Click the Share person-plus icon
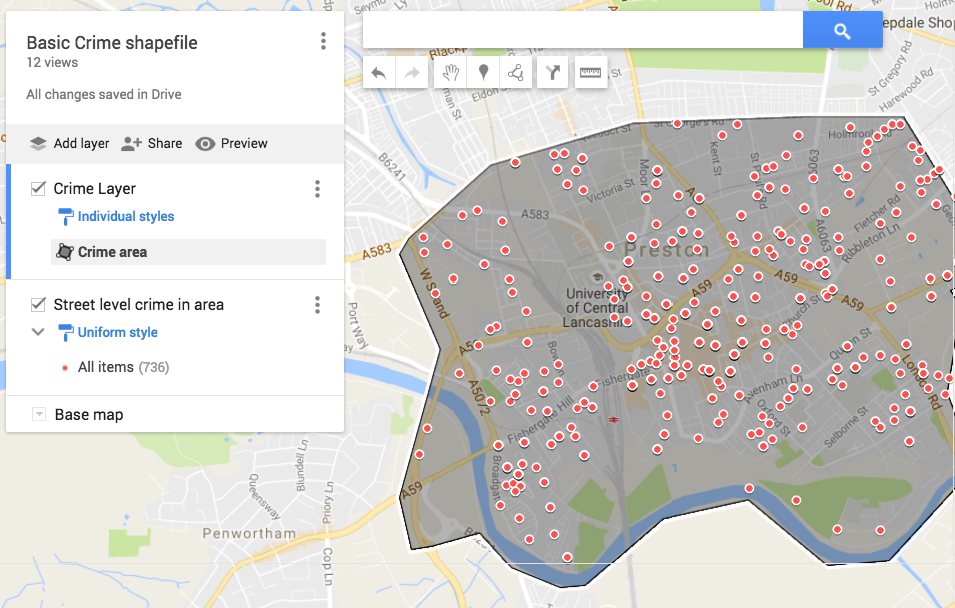 pyautogui.click(x=131, y=144)
